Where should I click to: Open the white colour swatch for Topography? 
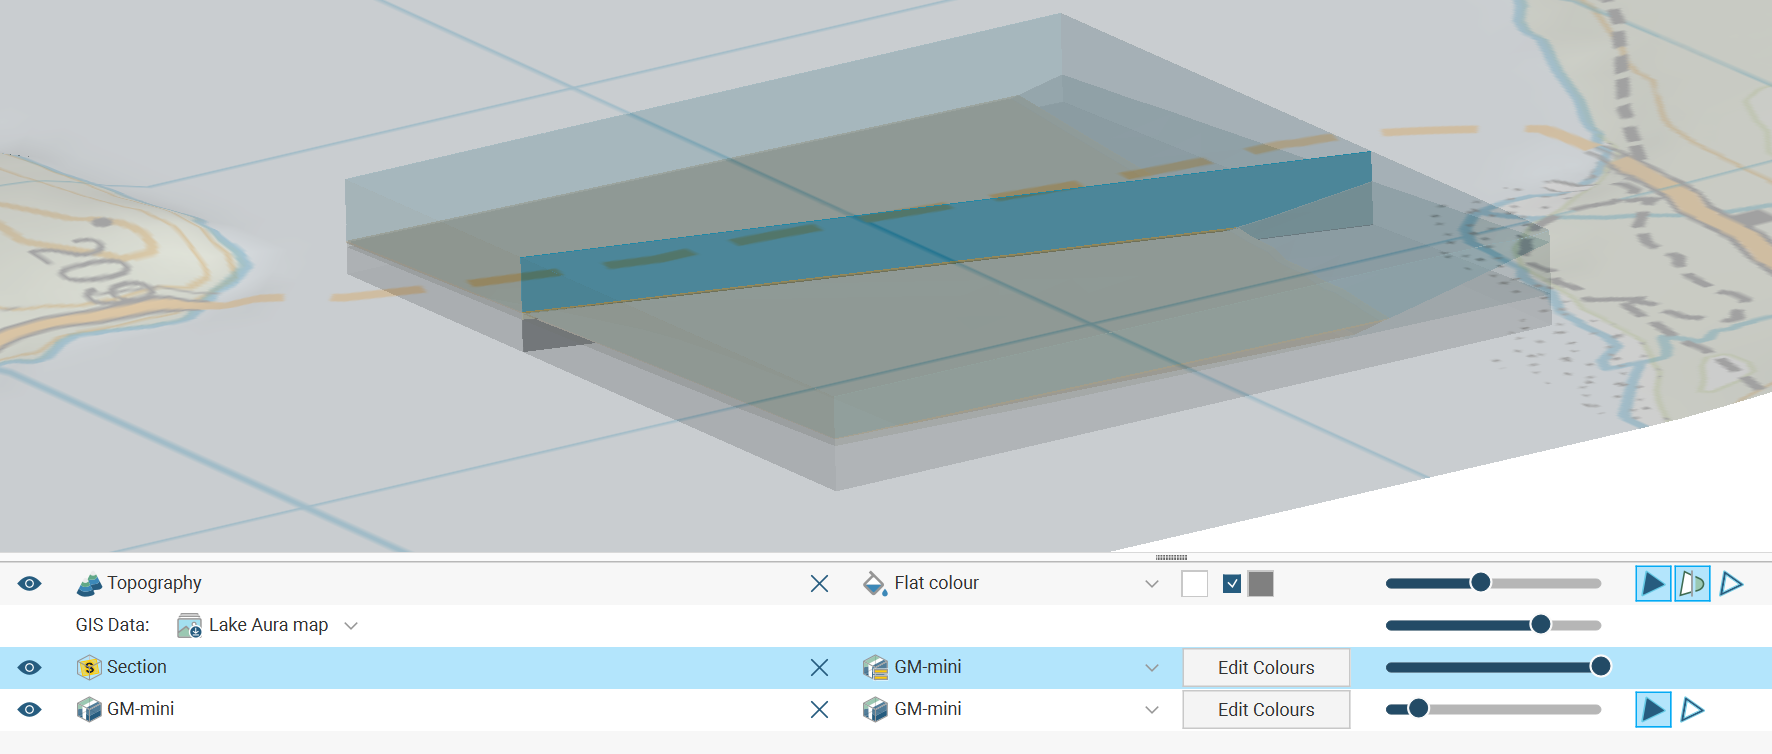[x=1194, y=584]
